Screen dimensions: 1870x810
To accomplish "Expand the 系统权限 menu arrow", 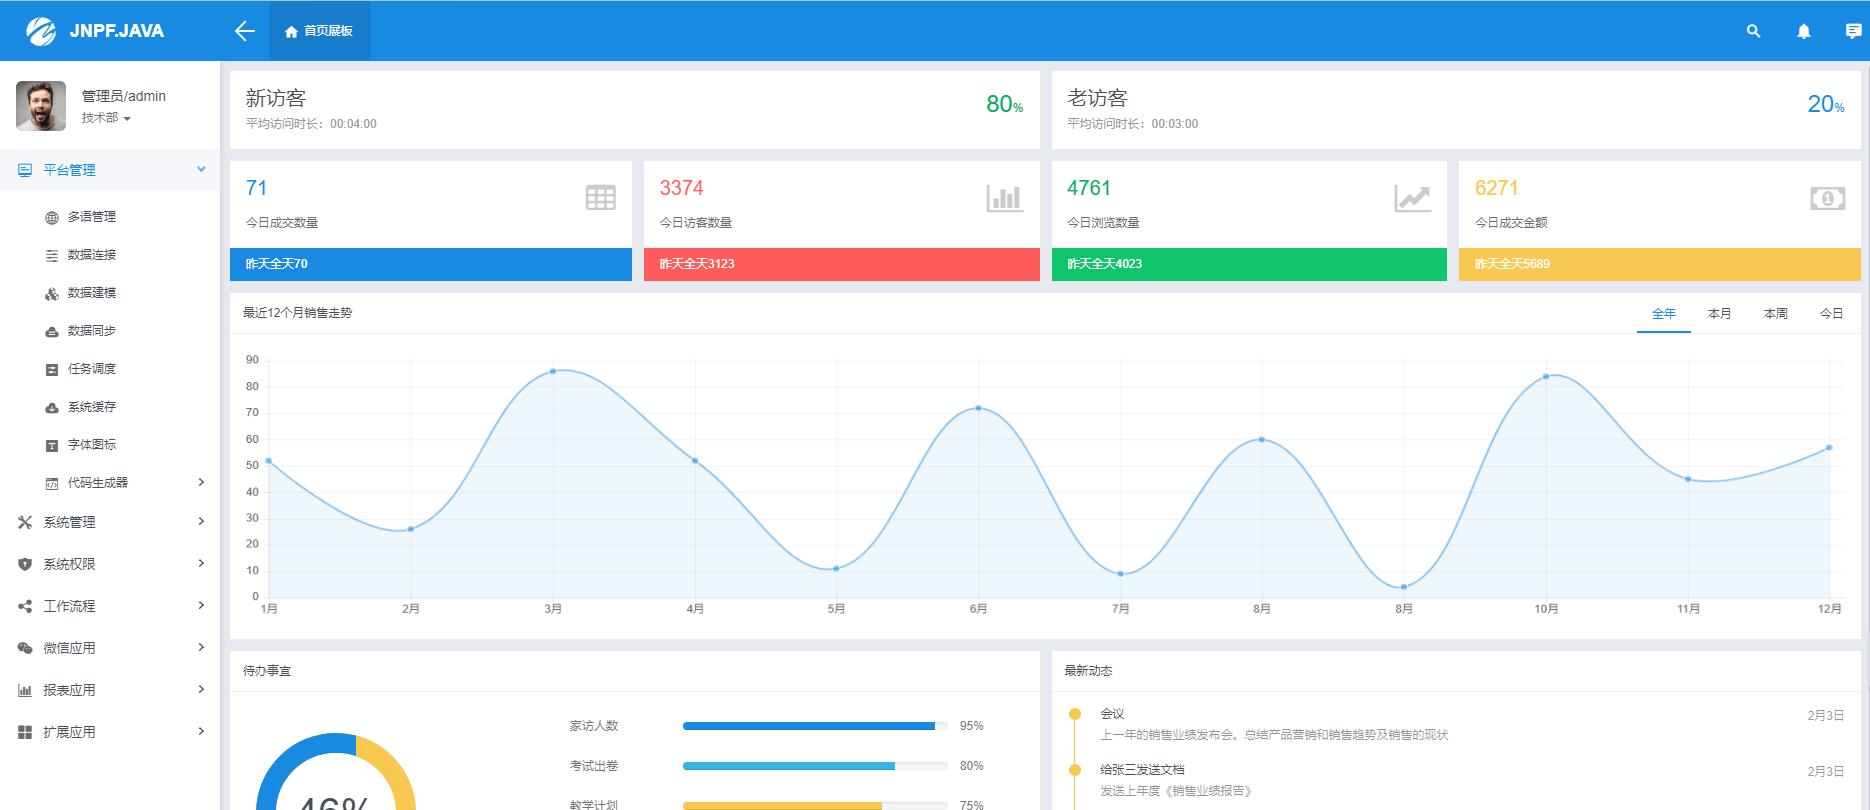I will tap(201, 563).
